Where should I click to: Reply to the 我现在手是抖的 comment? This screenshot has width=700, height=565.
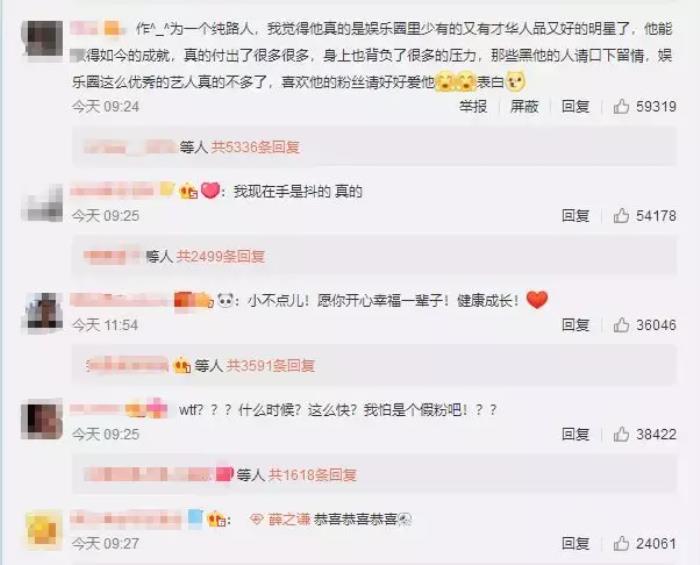pyautogui.click(x=575, y=216)
